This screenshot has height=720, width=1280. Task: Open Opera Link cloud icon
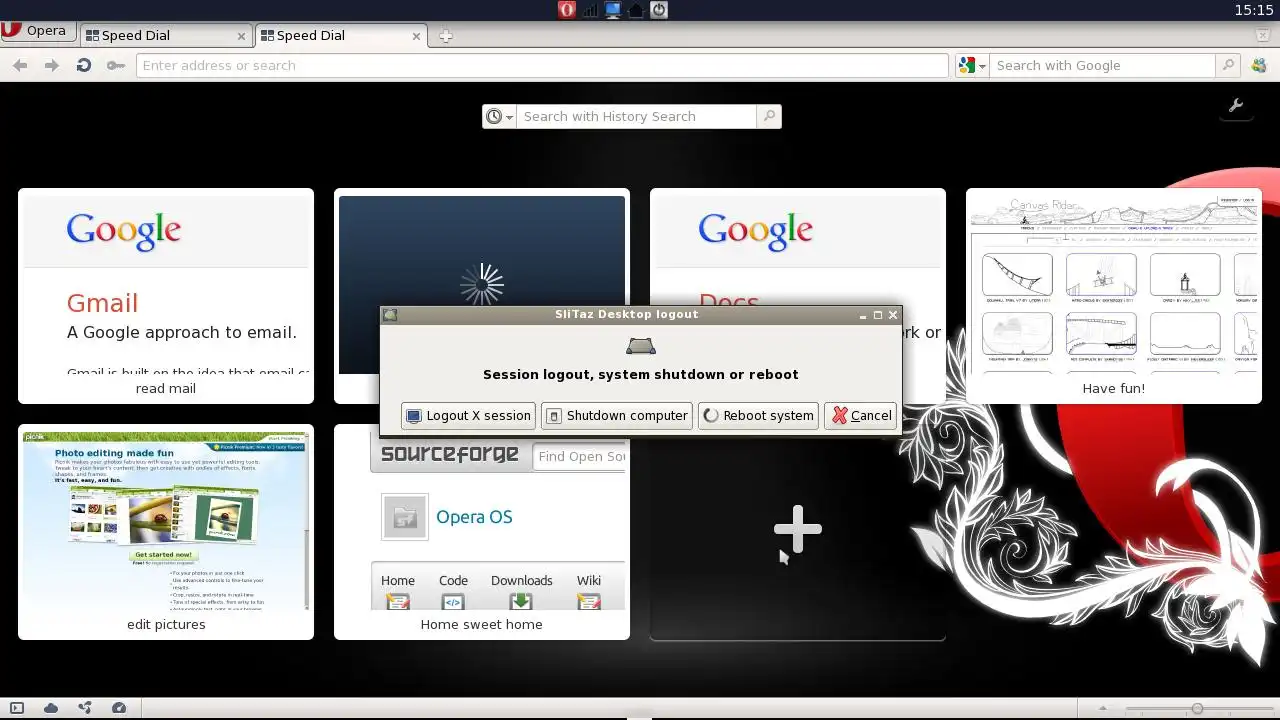pos(51,708)
